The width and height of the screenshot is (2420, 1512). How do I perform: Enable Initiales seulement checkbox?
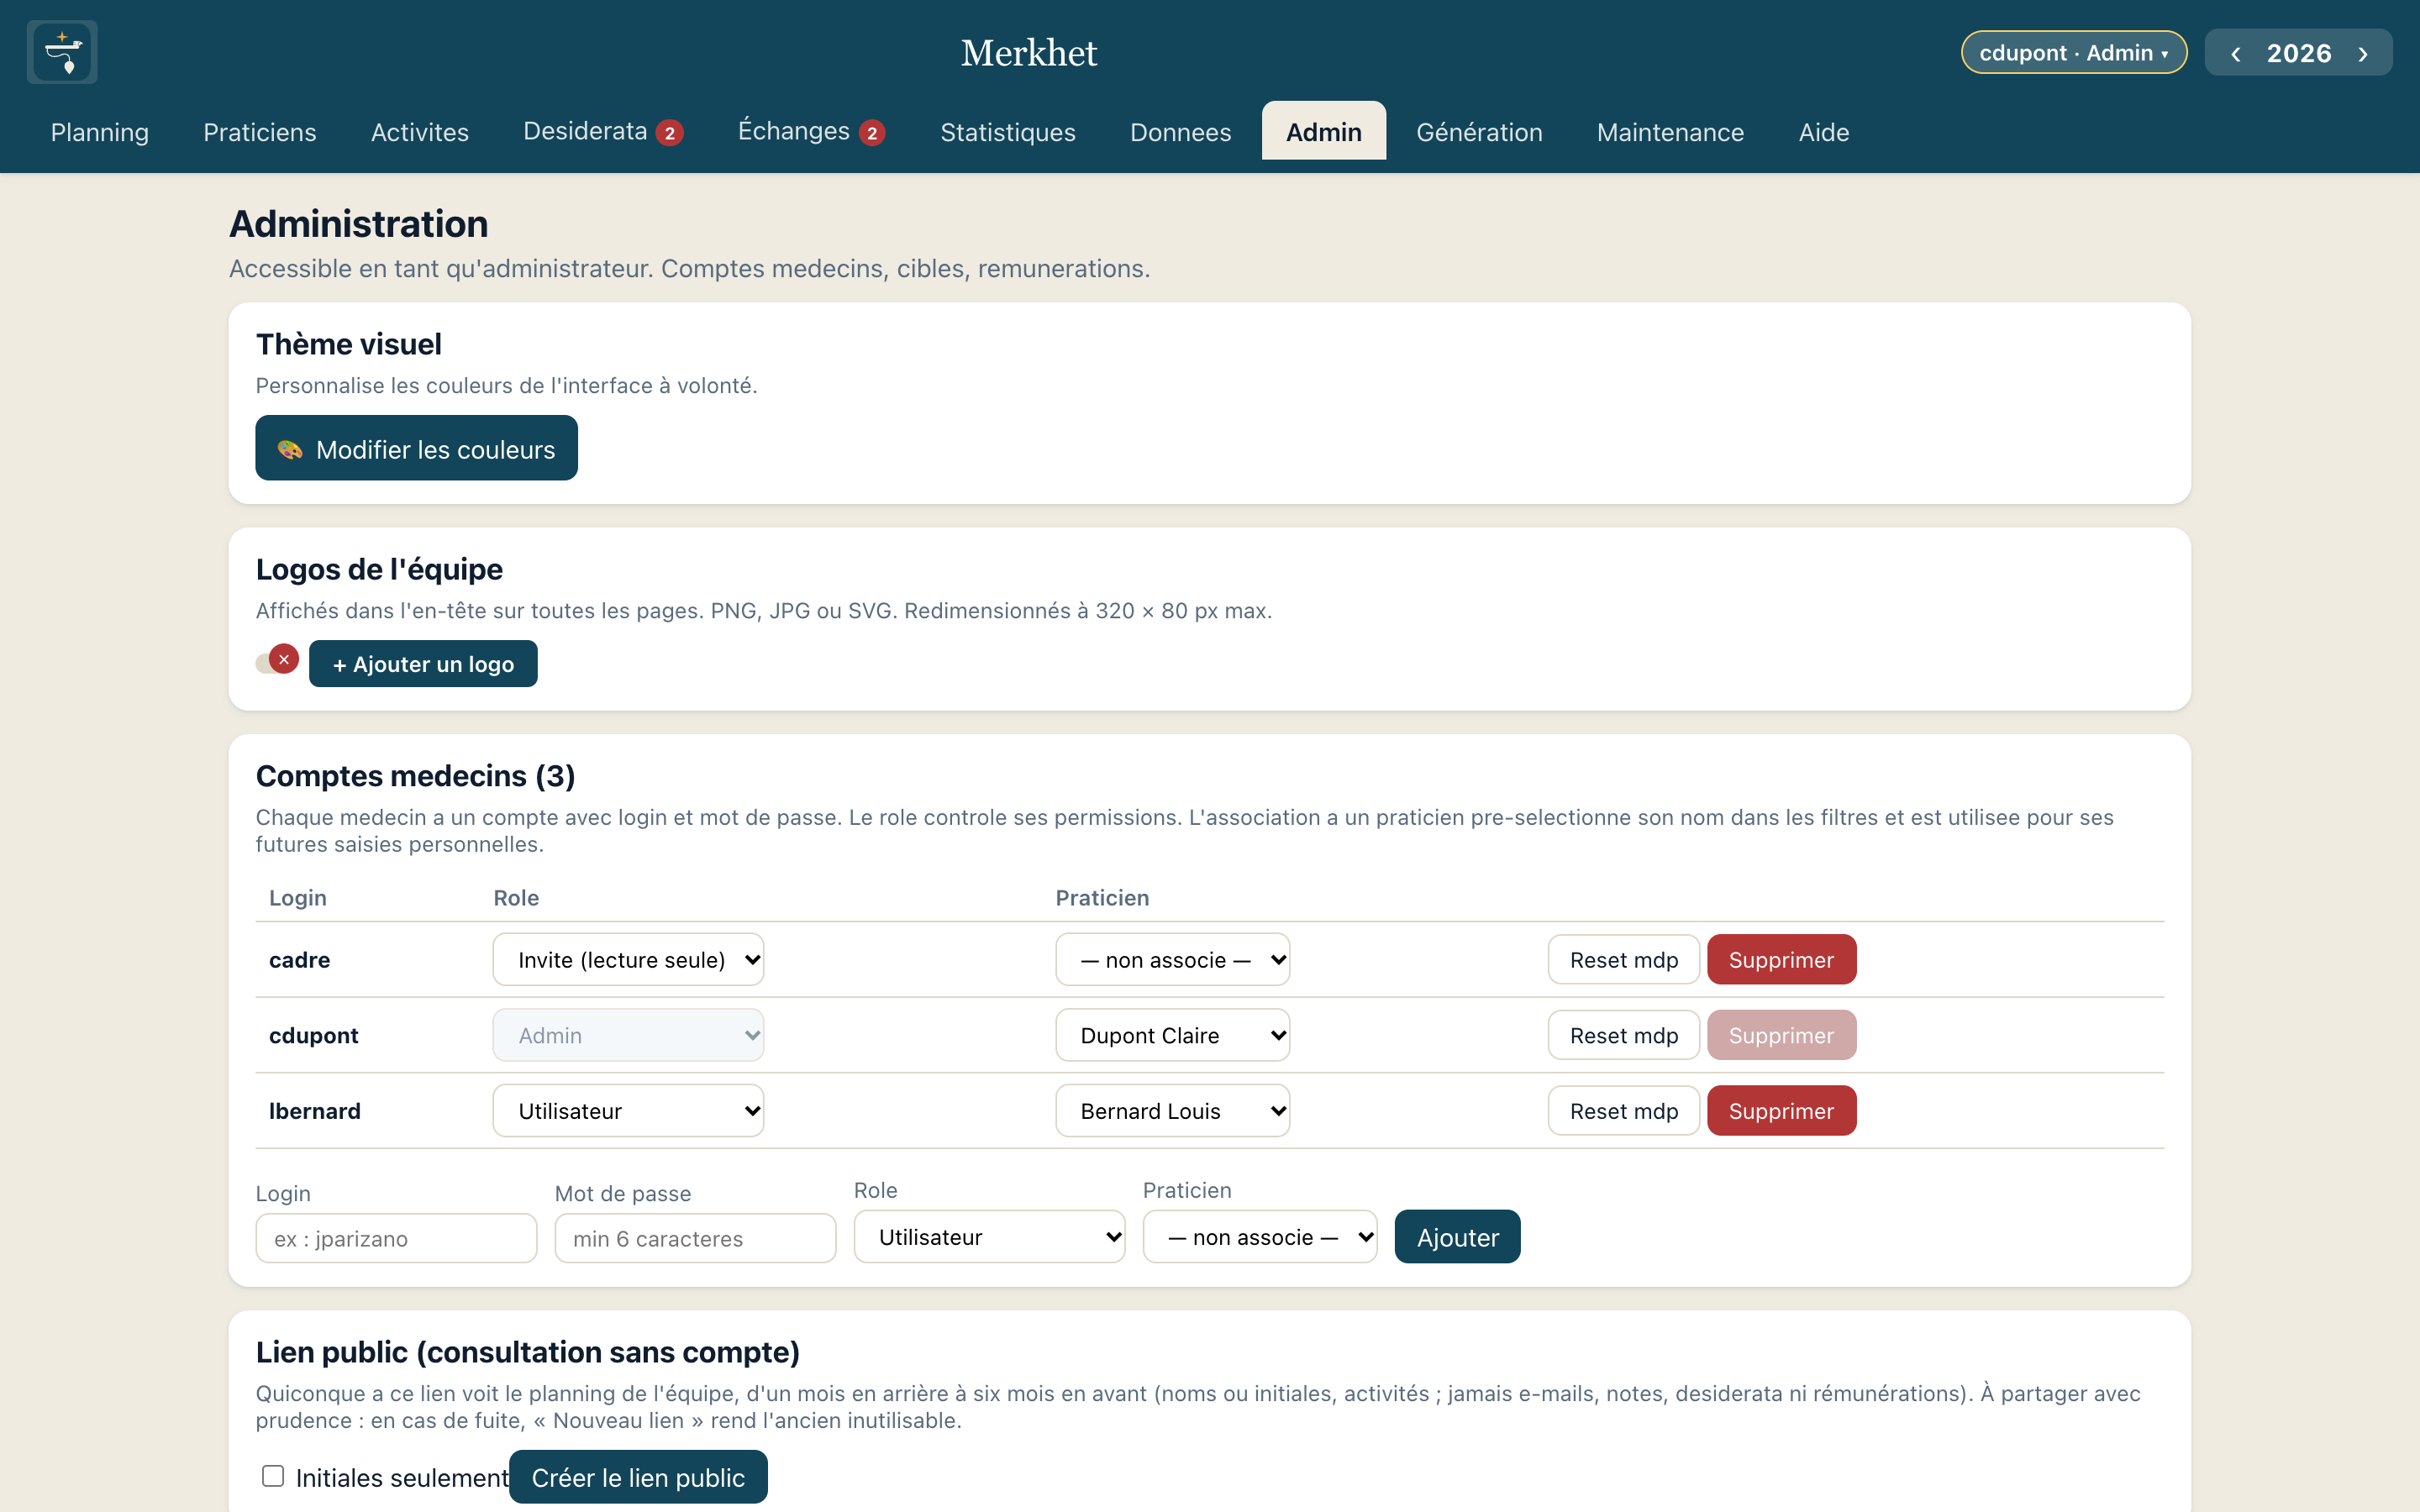(x=273, y=1476)
